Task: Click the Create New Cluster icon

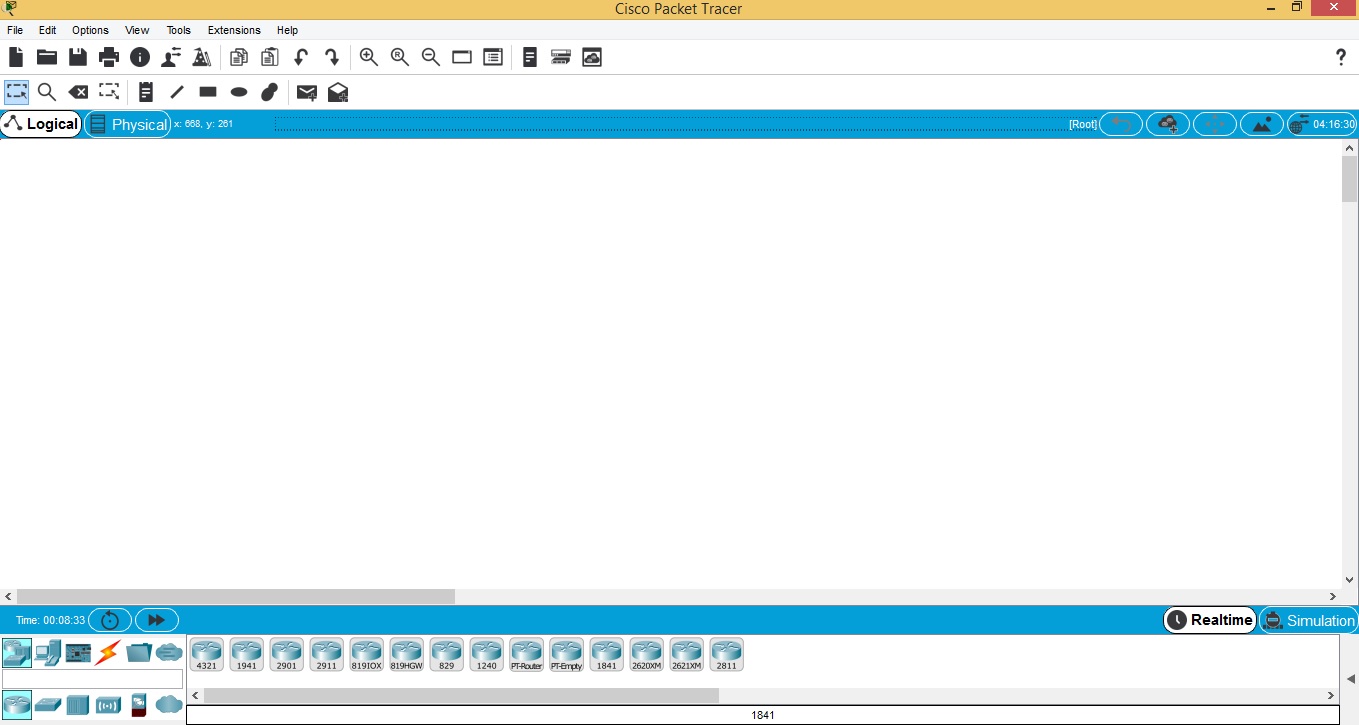Action: tap(1167, 124)
